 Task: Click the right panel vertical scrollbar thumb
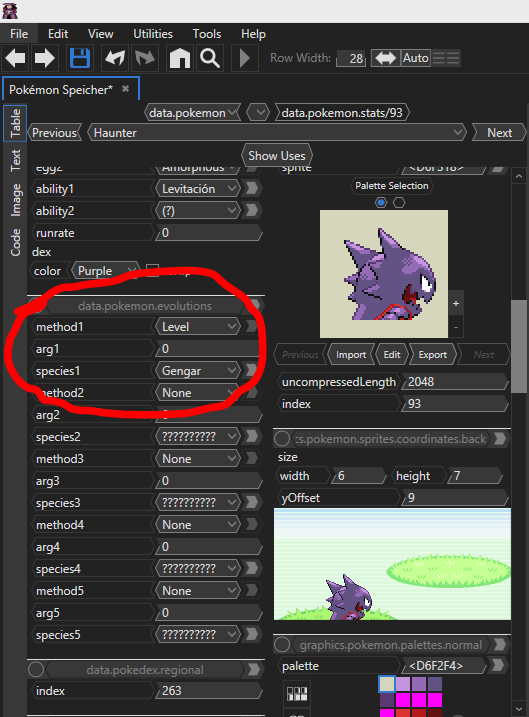pos(518,347)
